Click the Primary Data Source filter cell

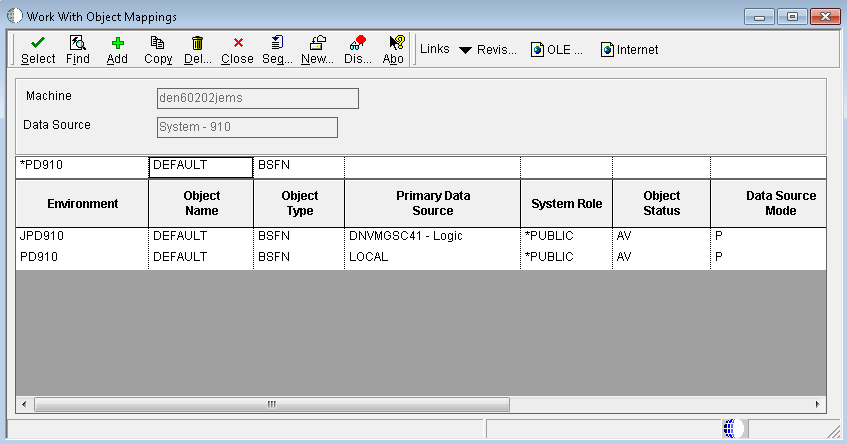click(433, 167)
